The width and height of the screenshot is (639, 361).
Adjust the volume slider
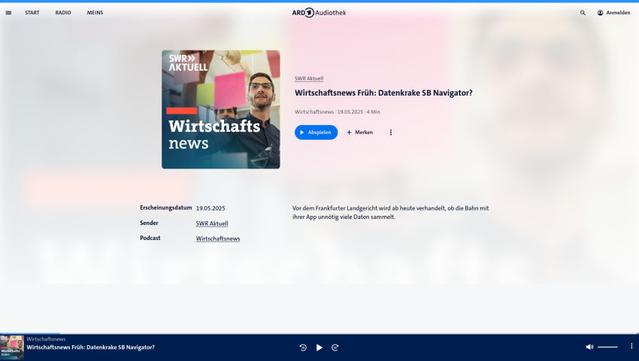tap(608, 347)
